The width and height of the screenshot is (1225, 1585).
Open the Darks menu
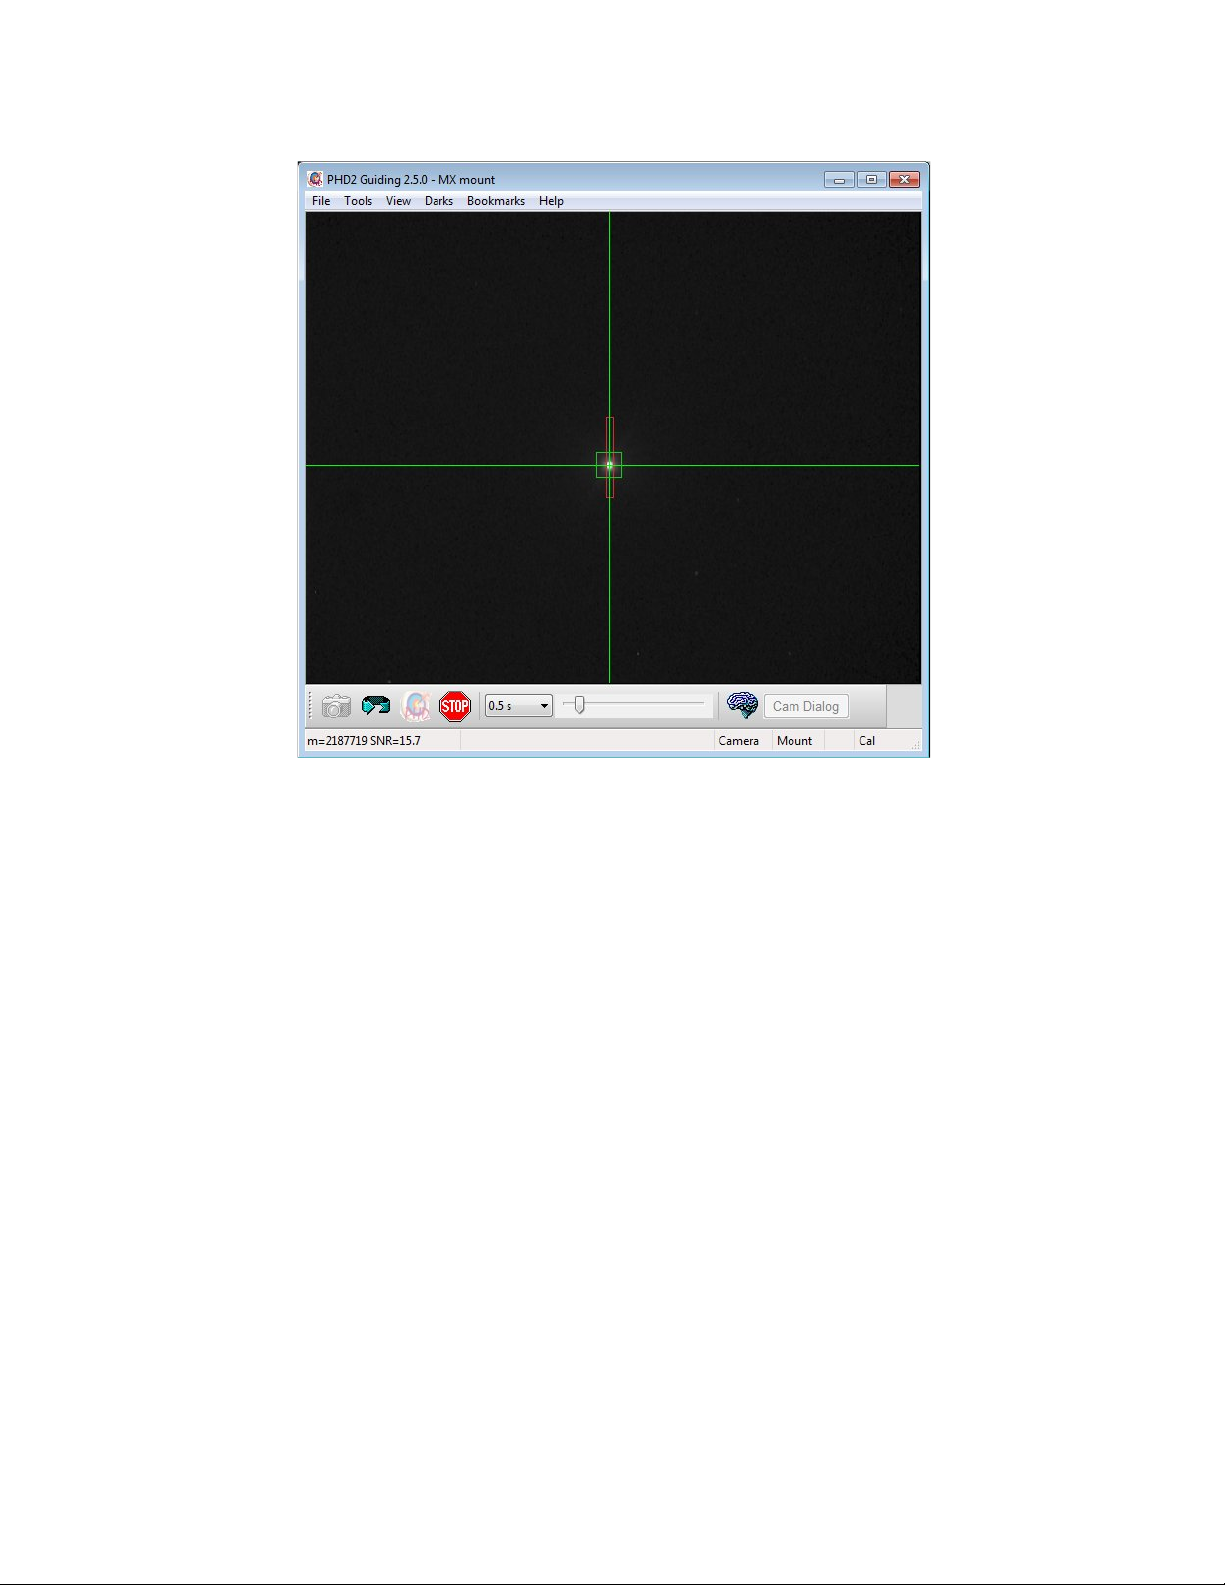439,201
